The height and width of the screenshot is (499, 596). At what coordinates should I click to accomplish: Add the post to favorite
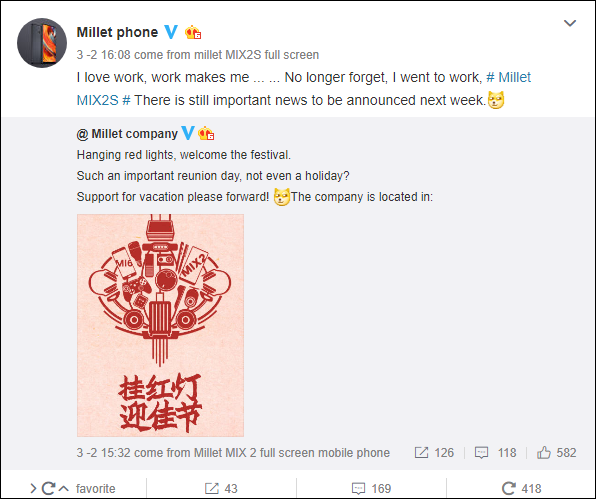click(95, 488)
